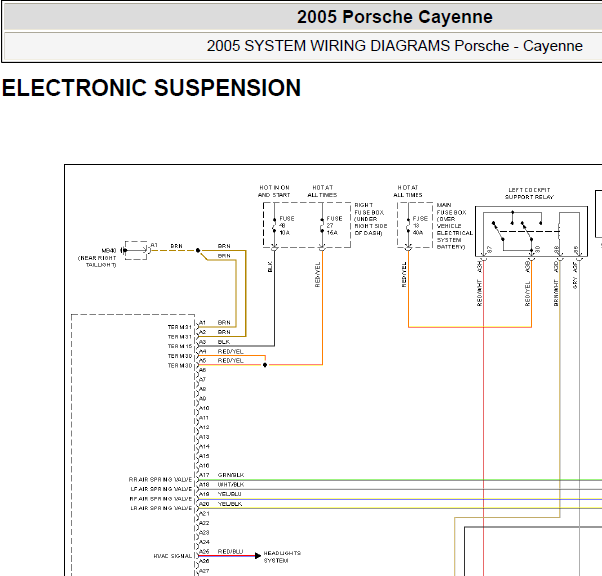The height and width of the screenshot is (576, 602).
Task: Select the "RED/BLU" wire color label
Action: pos(230,551)
